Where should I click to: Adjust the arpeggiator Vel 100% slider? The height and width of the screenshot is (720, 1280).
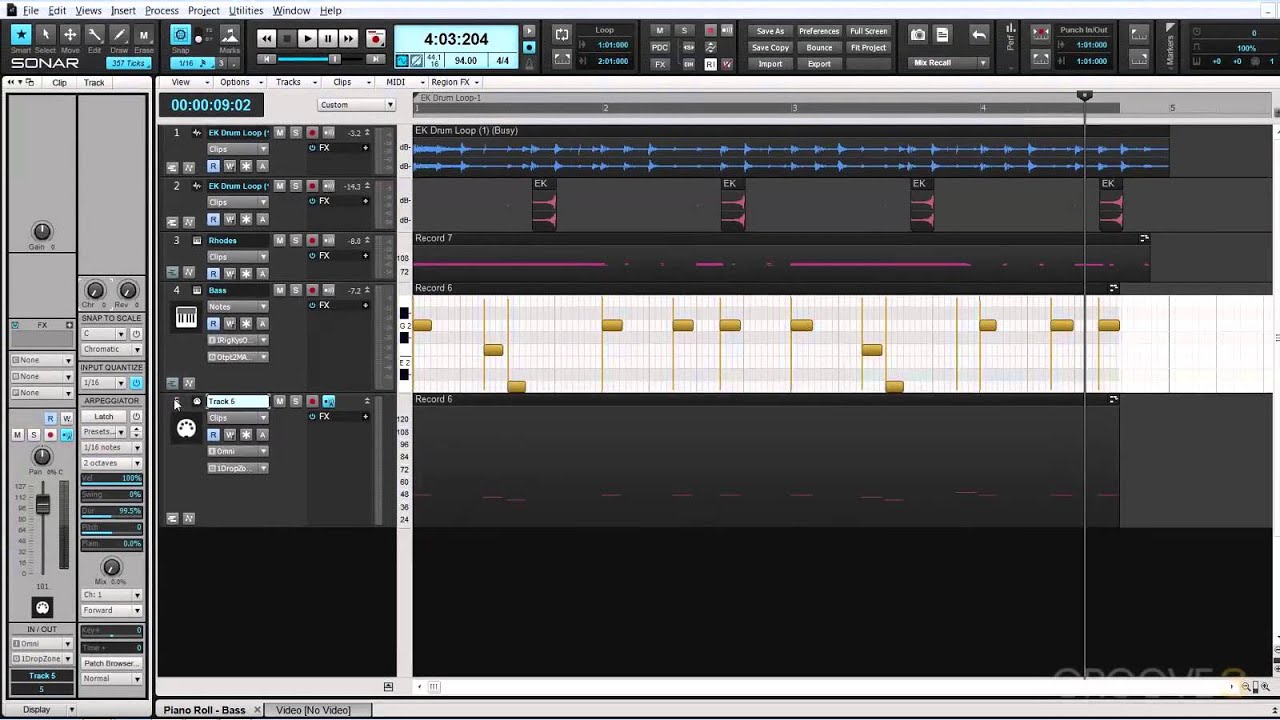[112, 478]
